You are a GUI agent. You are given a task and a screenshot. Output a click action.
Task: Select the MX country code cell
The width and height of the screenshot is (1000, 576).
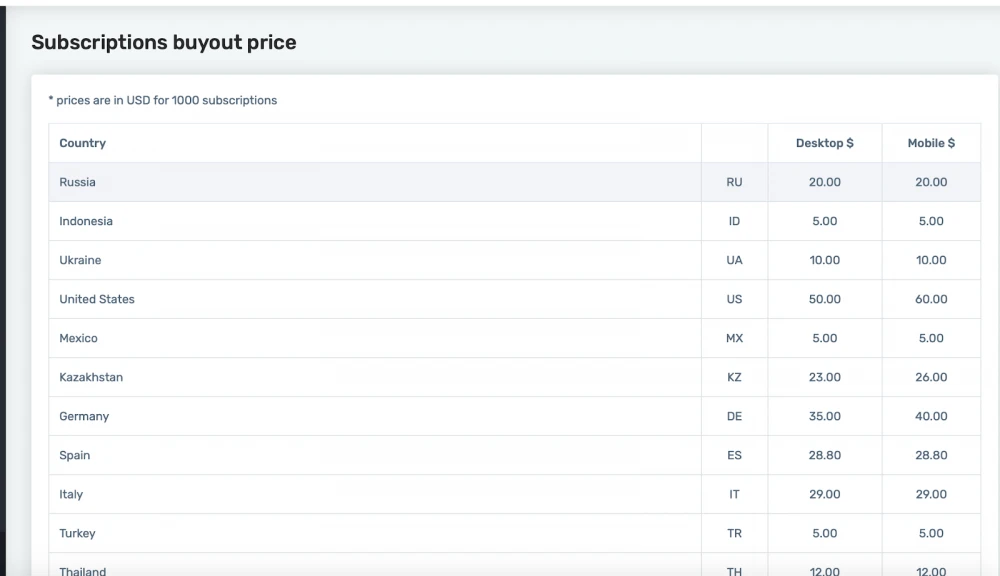(735, 338)
